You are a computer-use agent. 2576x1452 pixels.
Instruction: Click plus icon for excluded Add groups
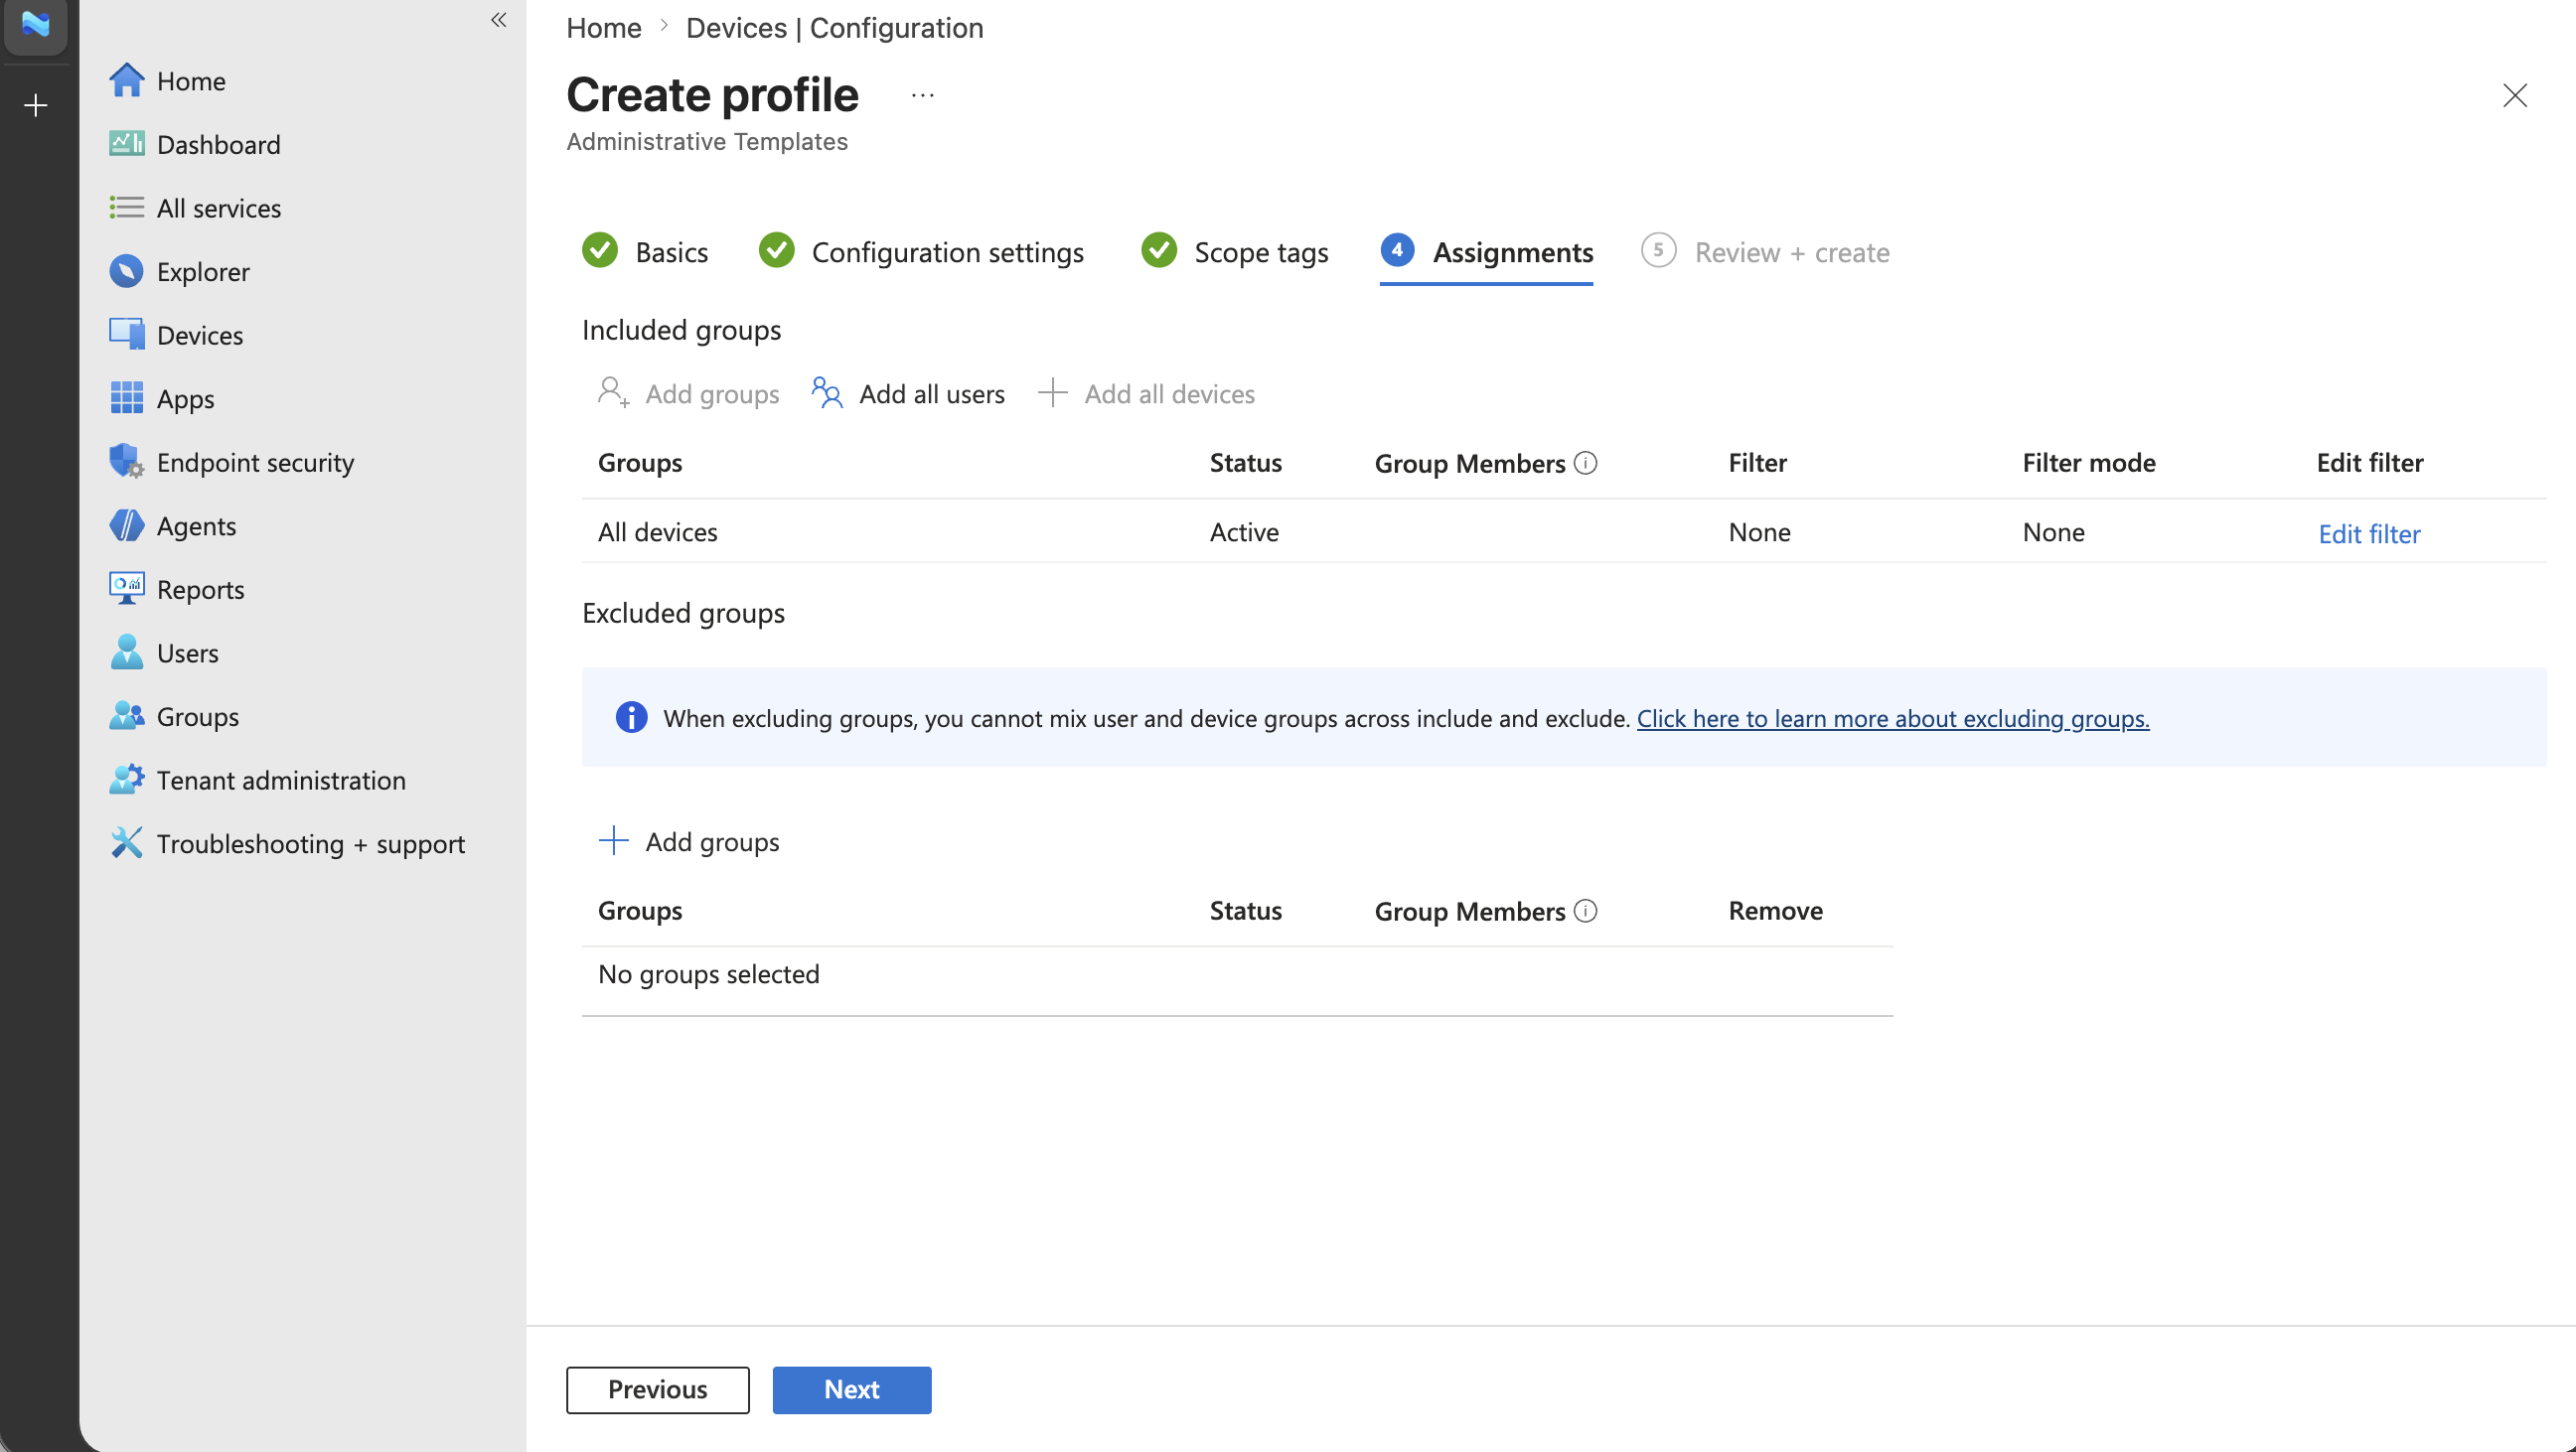613,841
